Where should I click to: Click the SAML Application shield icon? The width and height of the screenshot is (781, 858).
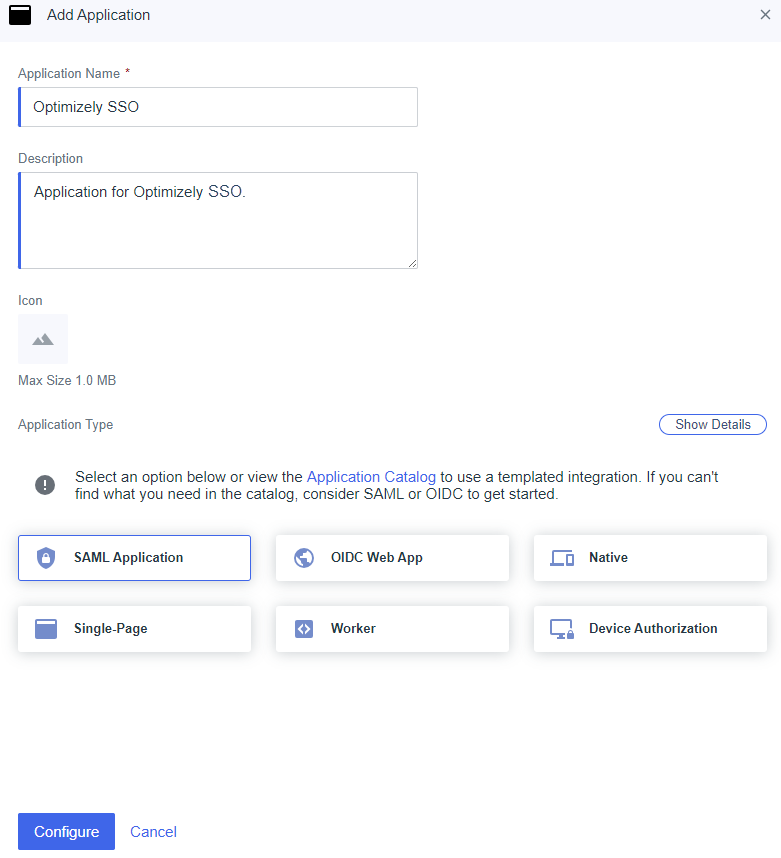(46, 558)
